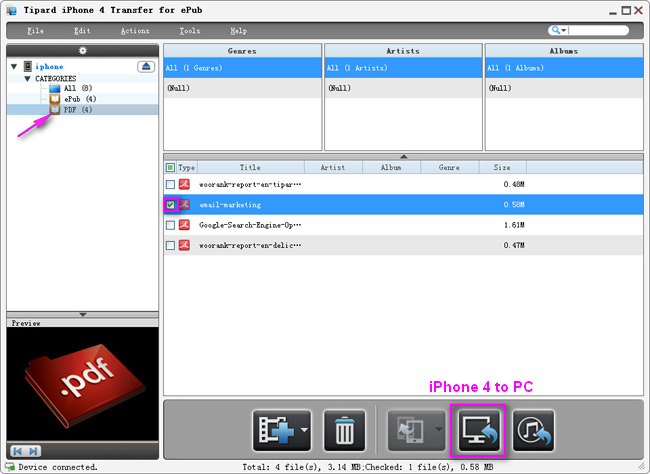
Task: Select the iphone device label
Action: pos(49,66)
